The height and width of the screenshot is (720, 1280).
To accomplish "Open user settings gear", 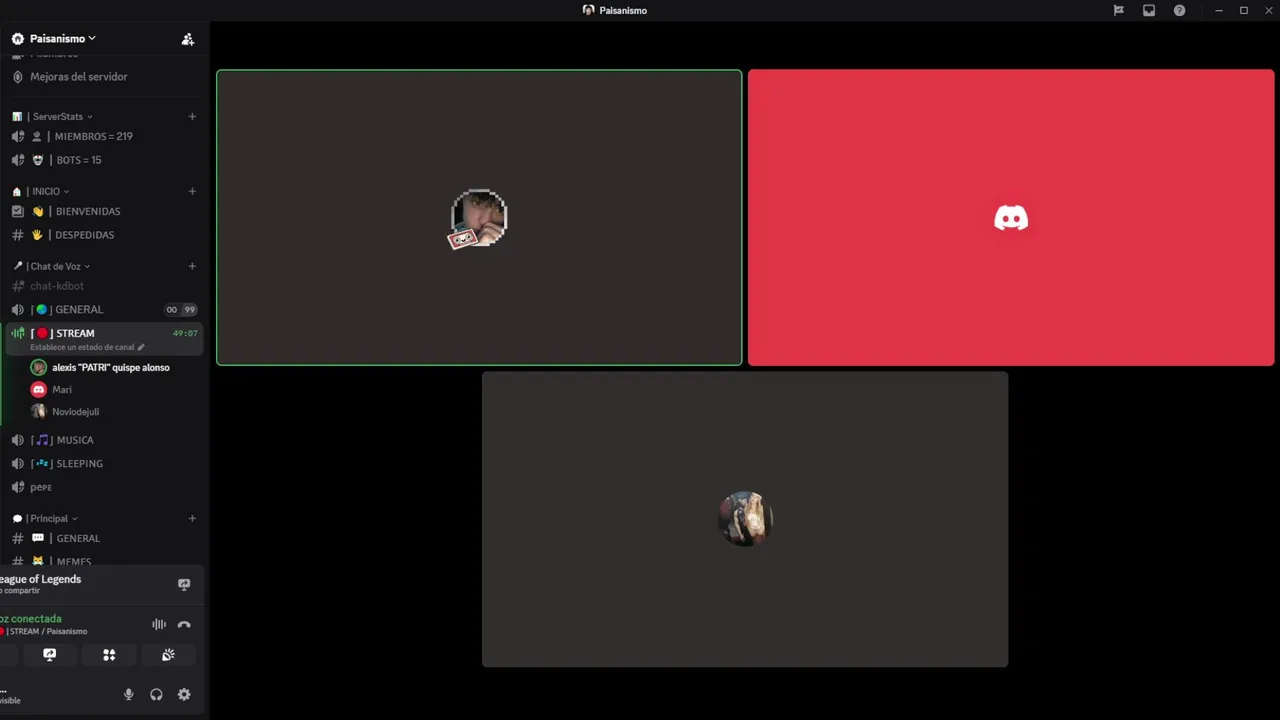I will pyautogui.click(x=184, y=695).
